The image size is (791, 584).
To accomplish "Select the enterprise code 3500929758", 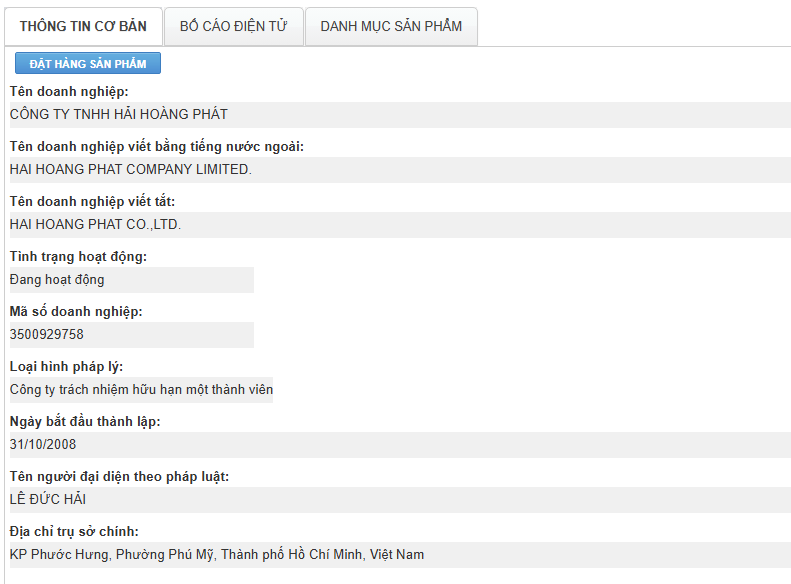I will click(47, 335).
